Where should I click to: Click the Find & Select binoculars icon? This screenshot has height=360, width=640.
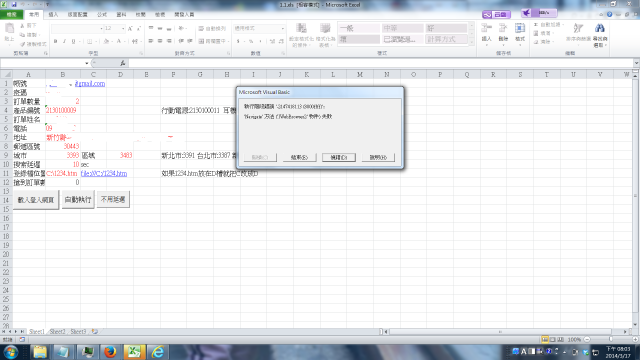[600, 29]
